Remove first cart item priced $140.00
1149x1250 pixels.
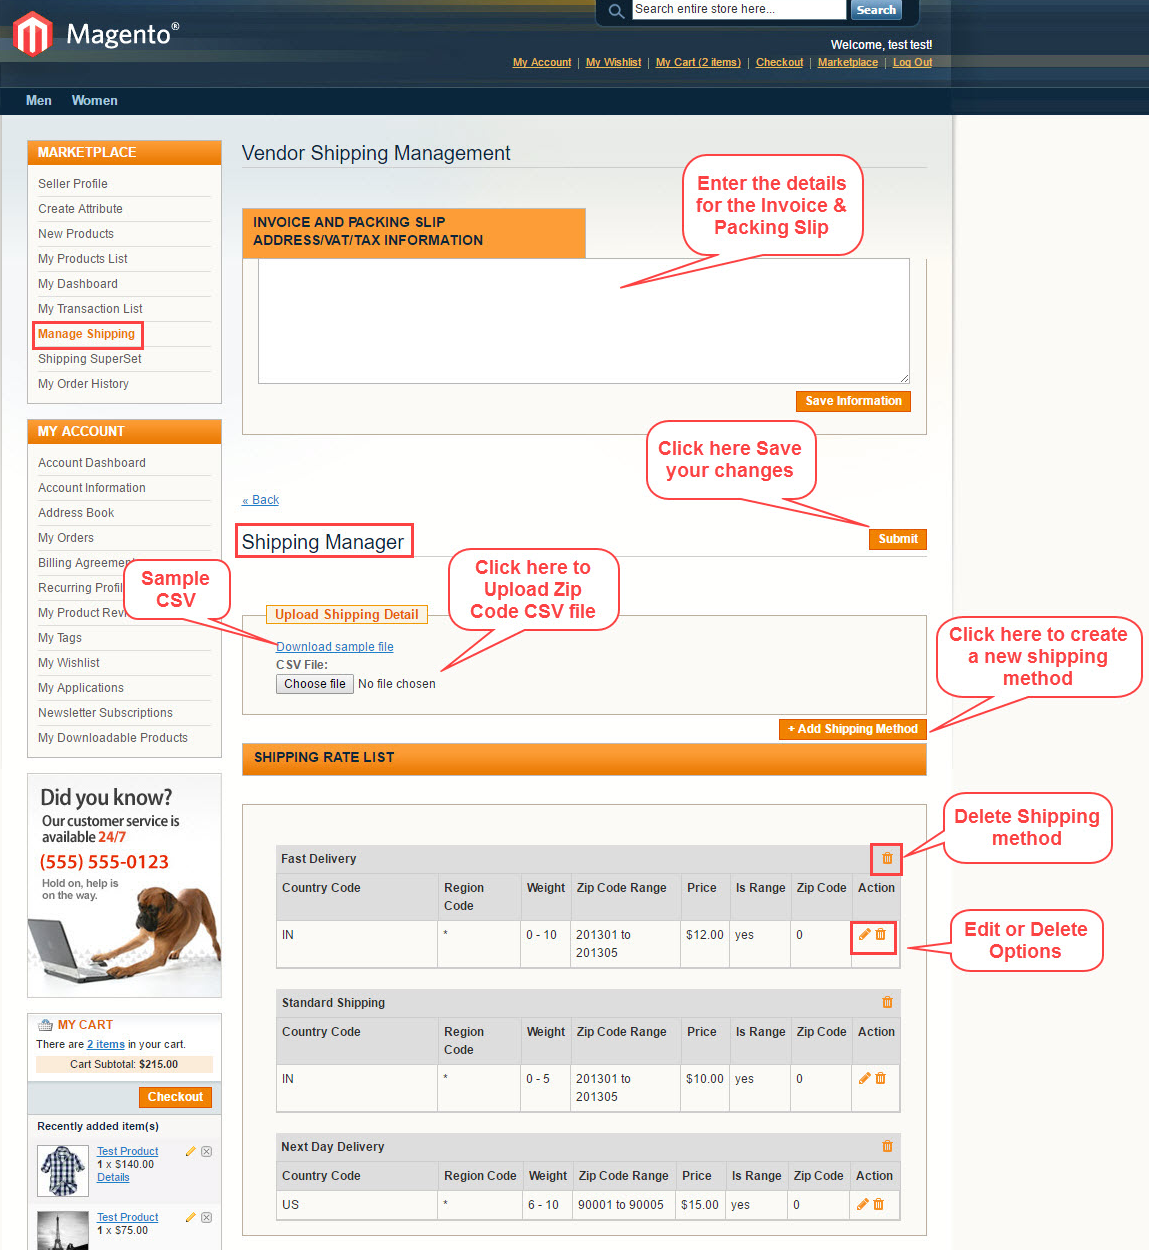coord(206,1151)
